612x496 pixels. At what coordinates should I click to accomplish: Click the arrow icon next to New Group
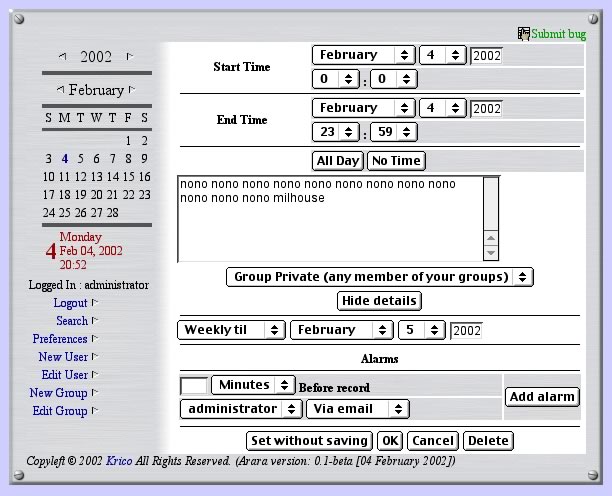(95, 393)
